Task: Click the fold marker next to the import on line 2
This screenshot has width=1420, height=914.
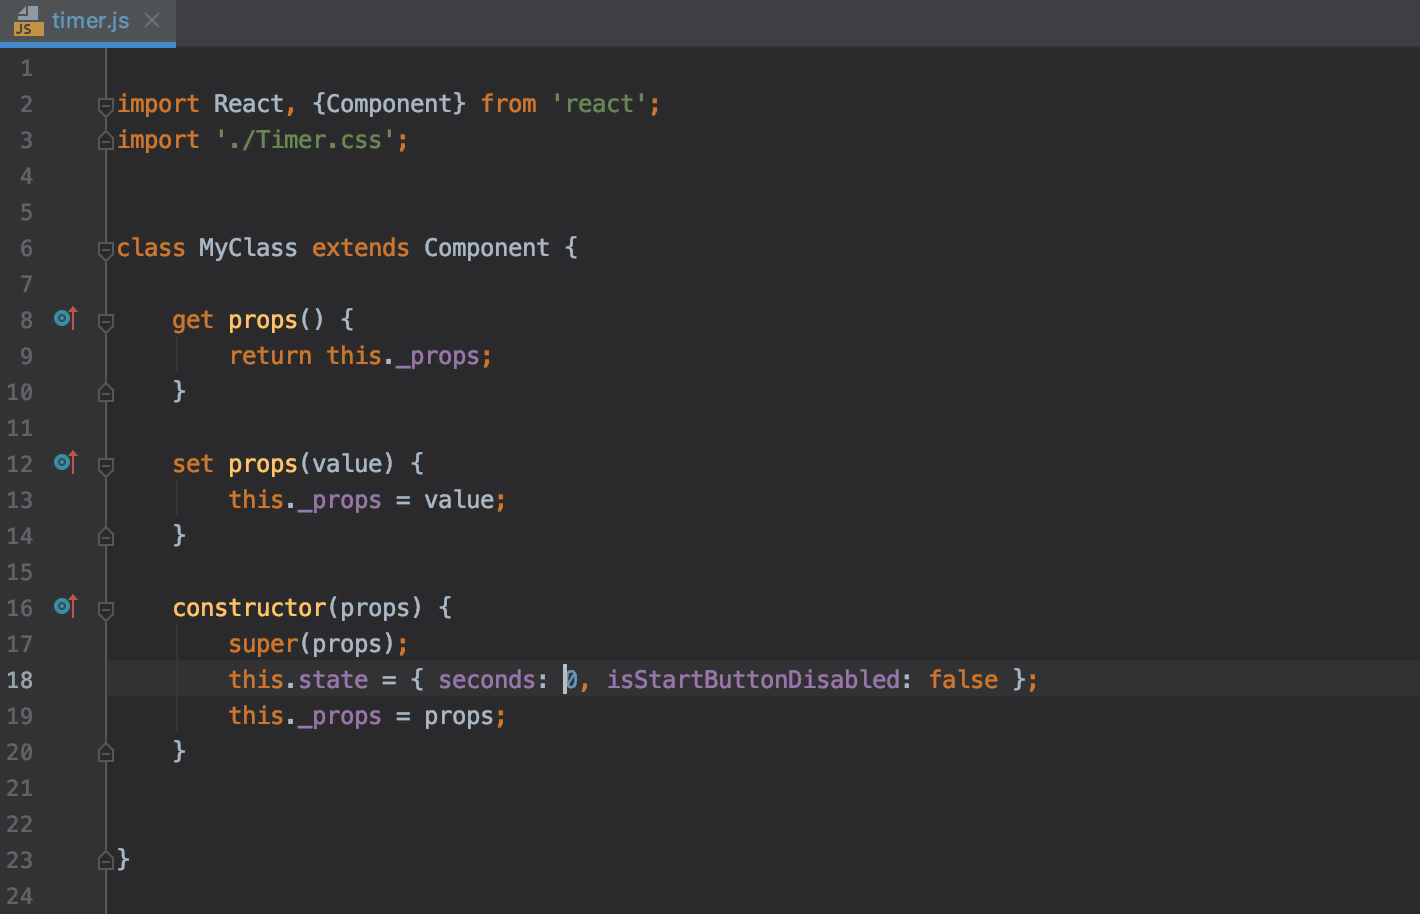Action: pos(104,103)
